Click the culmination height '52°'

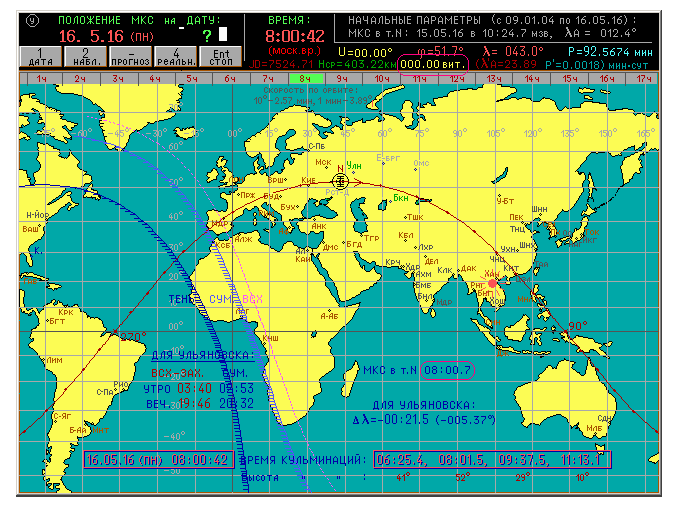tap(463, 478)
